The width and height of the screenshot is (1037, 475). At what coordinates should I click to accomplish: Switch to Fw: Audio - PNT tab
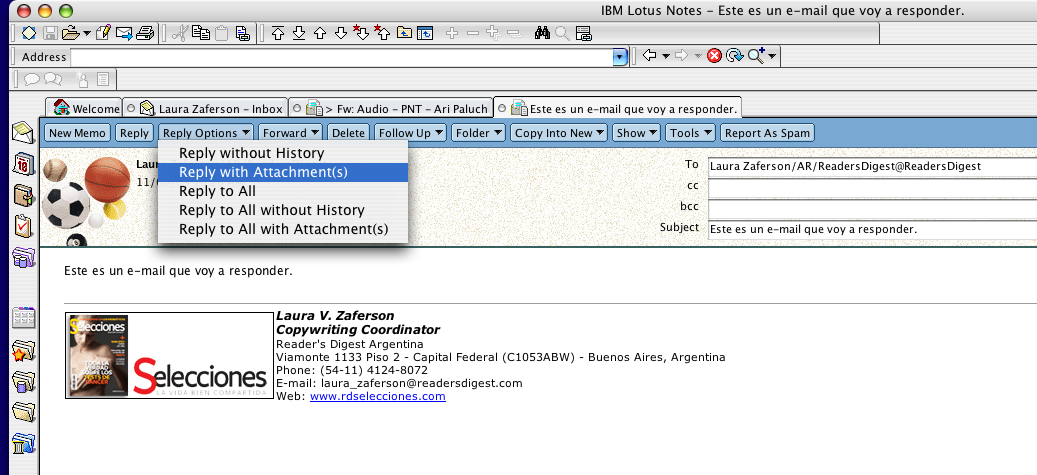coord(398,108)
